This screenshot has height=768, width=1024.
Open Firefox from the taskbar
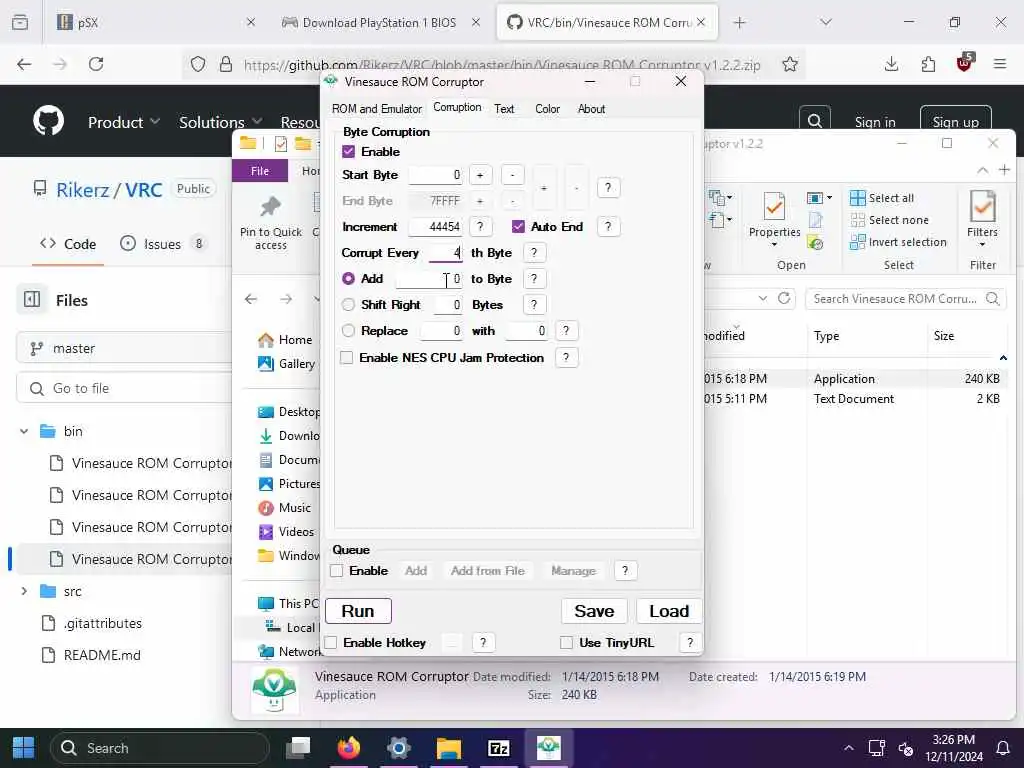tap(349, 748)
